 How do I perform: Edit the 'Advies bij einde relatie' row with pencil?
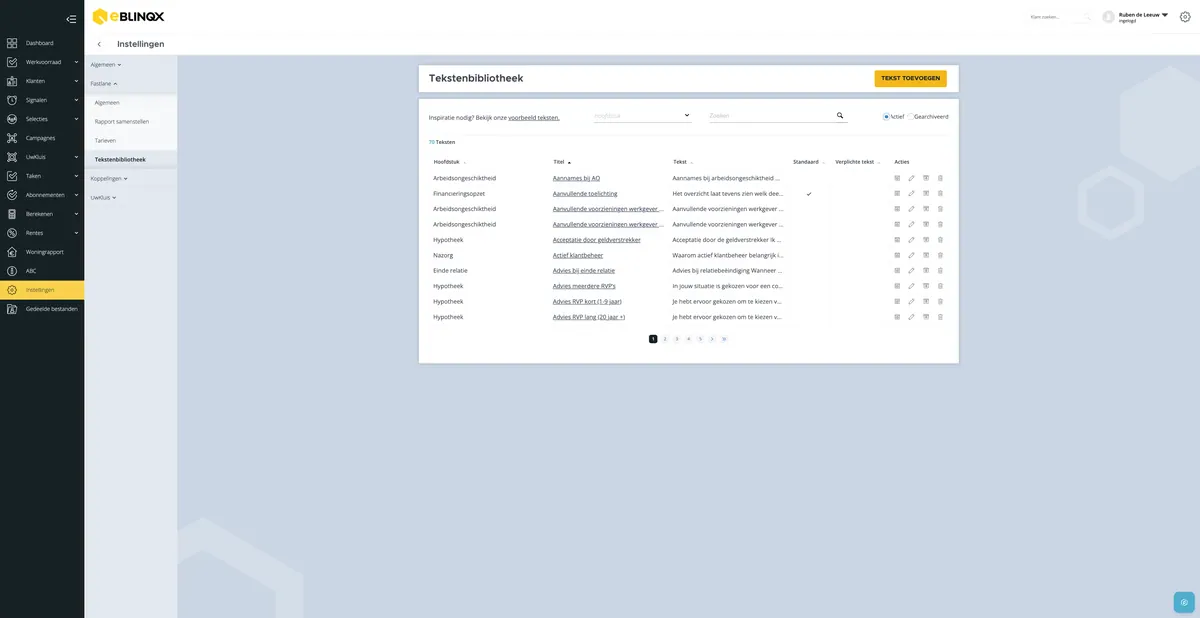click(x=911, y=271)
